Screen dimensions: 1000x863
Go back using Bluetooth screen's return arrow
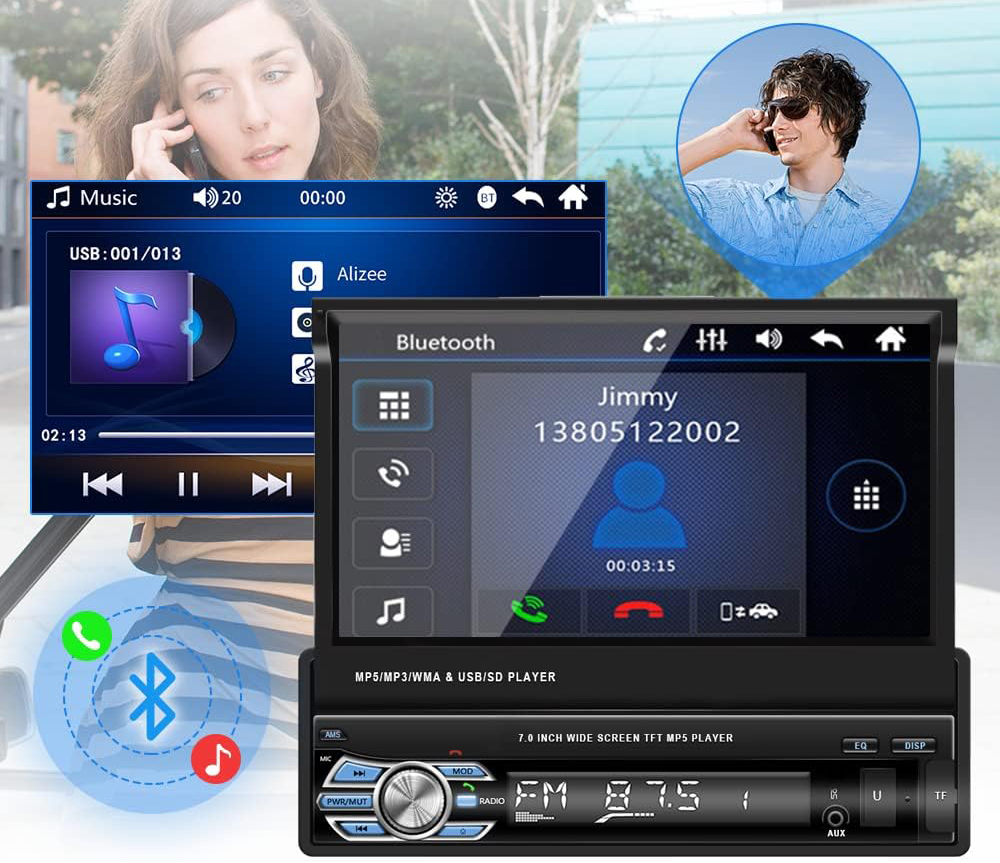826,340
